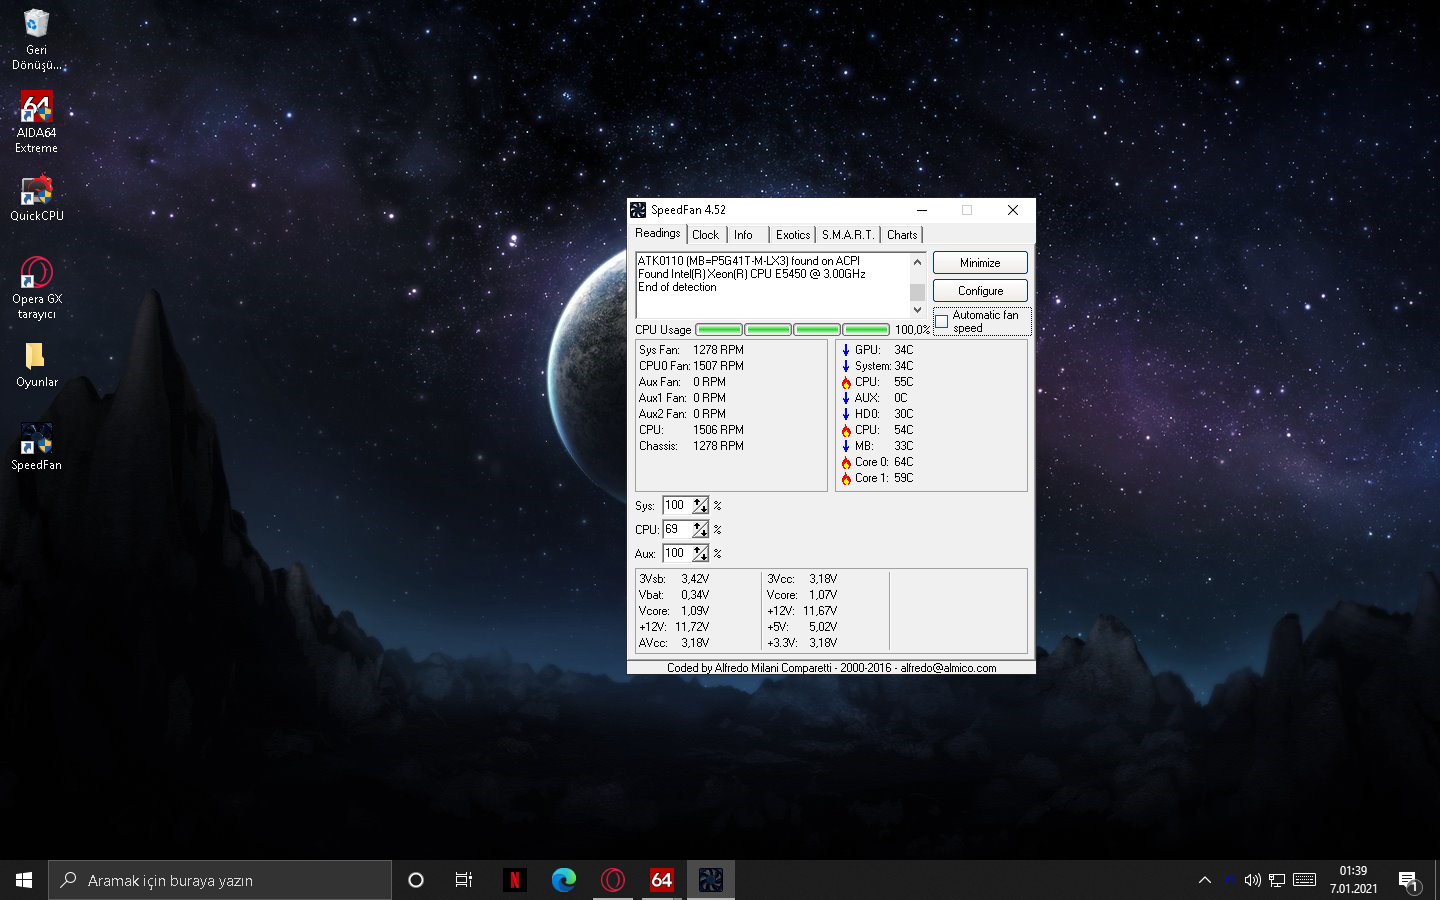Switch to the Charts tab
1440x900 pixels.
pos(901,235)
